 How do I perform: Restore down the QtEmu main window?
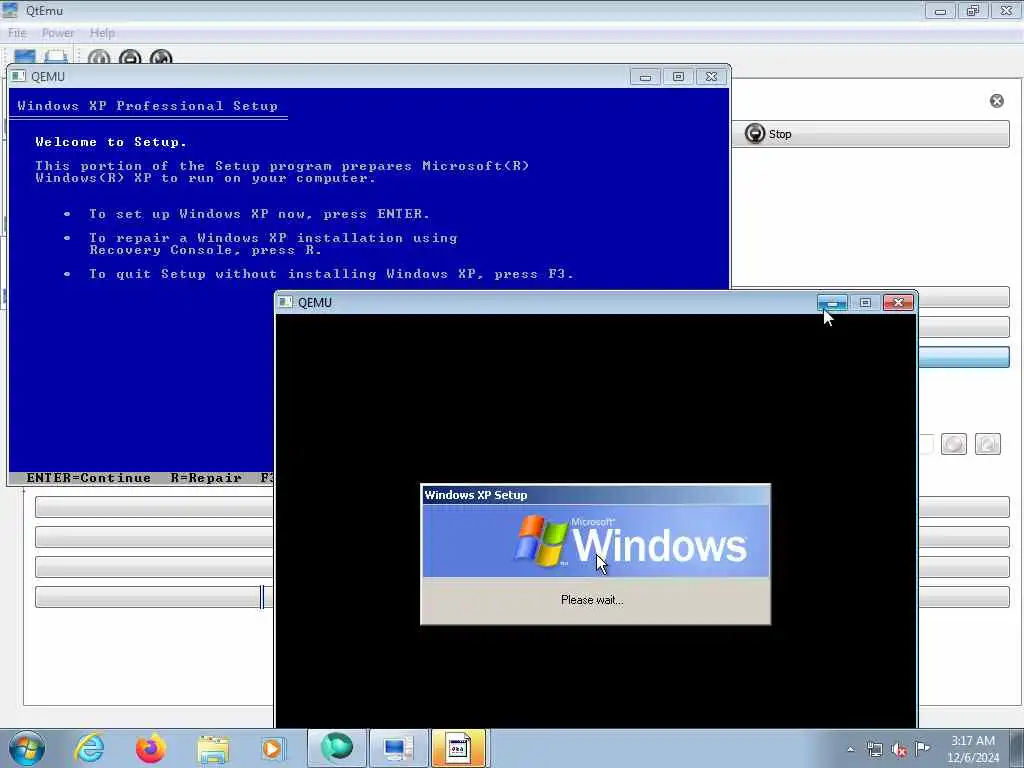click(973, 10)
